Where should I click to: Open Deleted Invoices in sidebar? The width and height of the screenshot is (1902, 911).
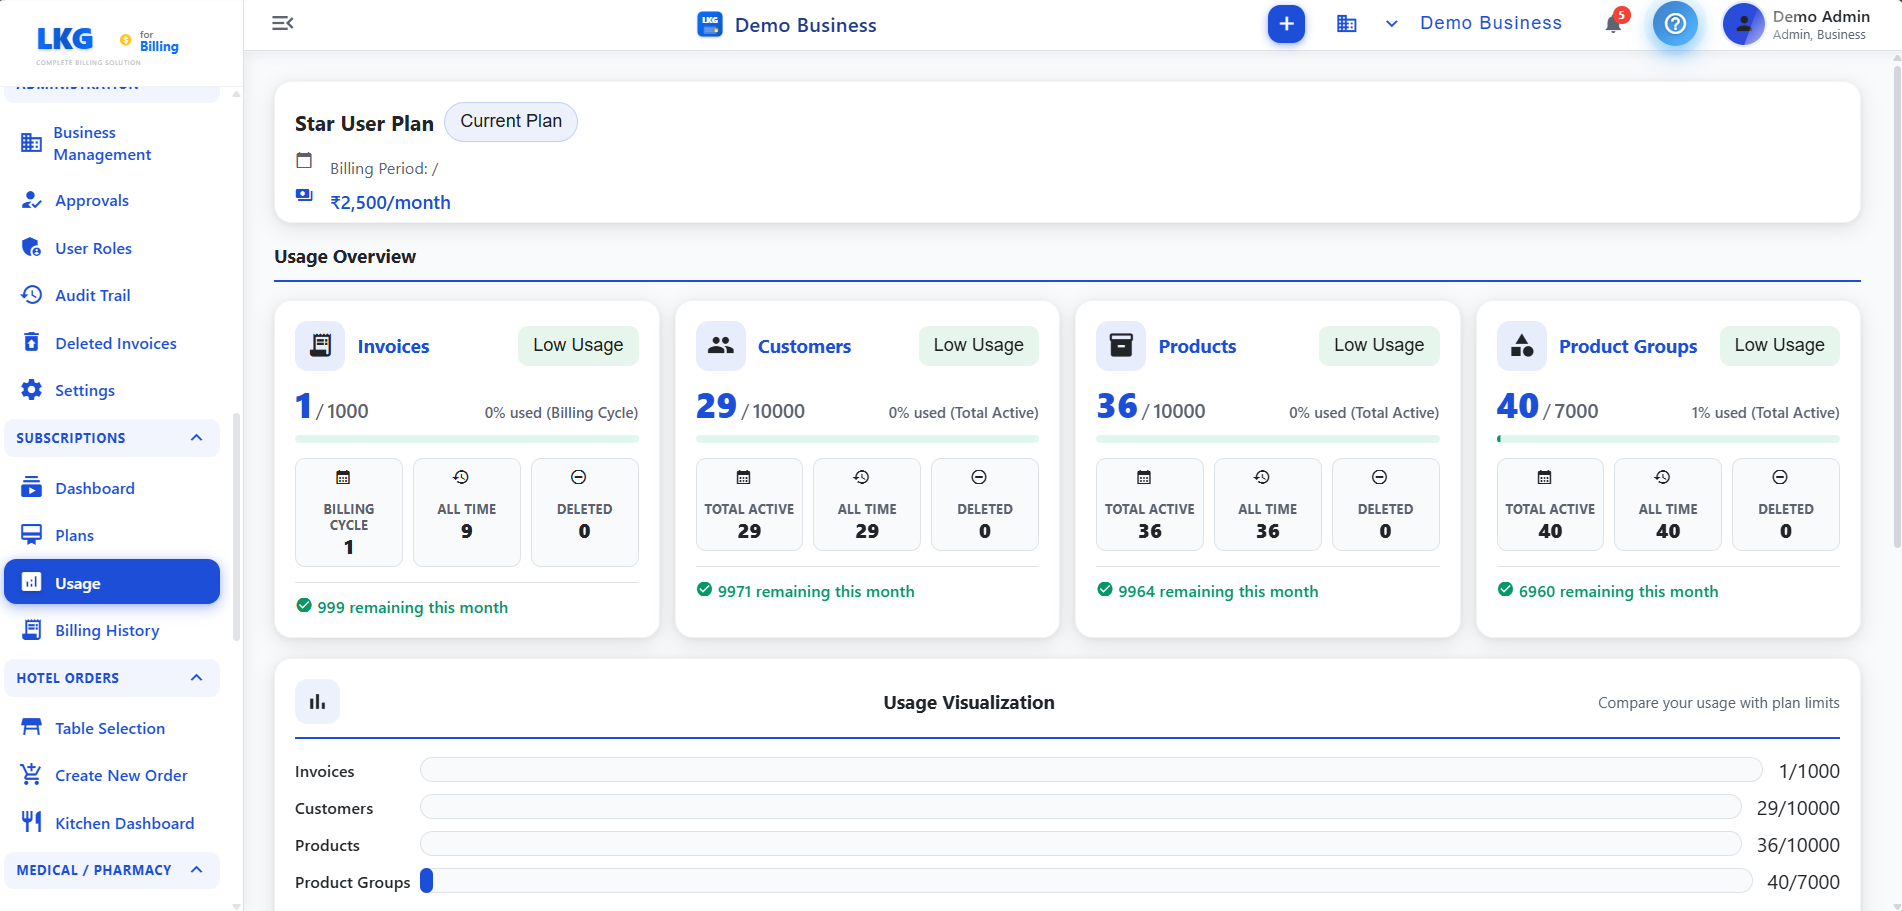112,343
